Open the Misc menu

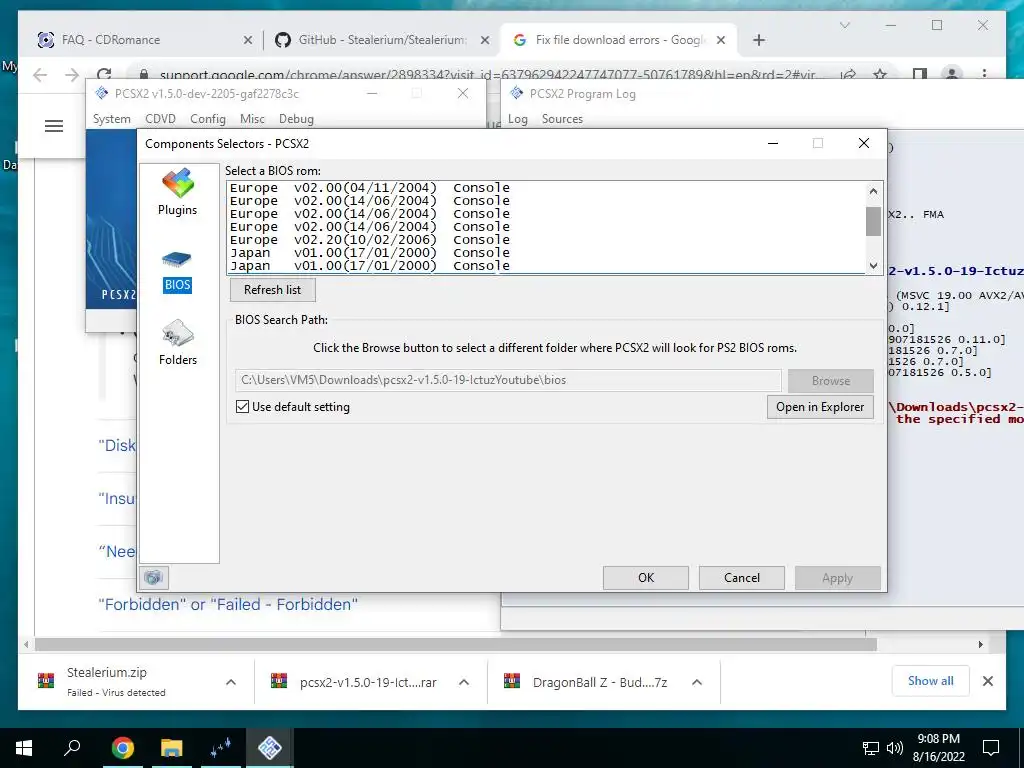[x=252, y=119]
